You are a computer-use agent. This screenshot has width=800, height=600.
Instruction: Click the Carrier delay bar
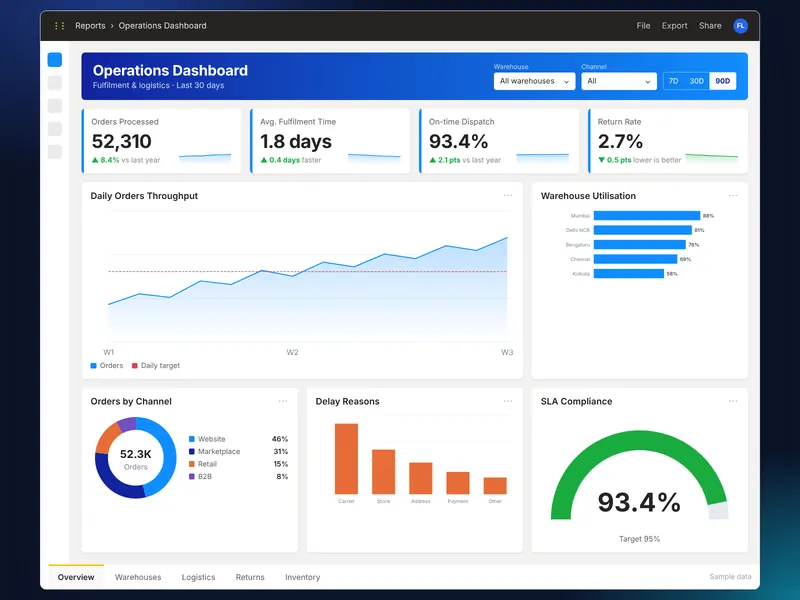[346, 459]
